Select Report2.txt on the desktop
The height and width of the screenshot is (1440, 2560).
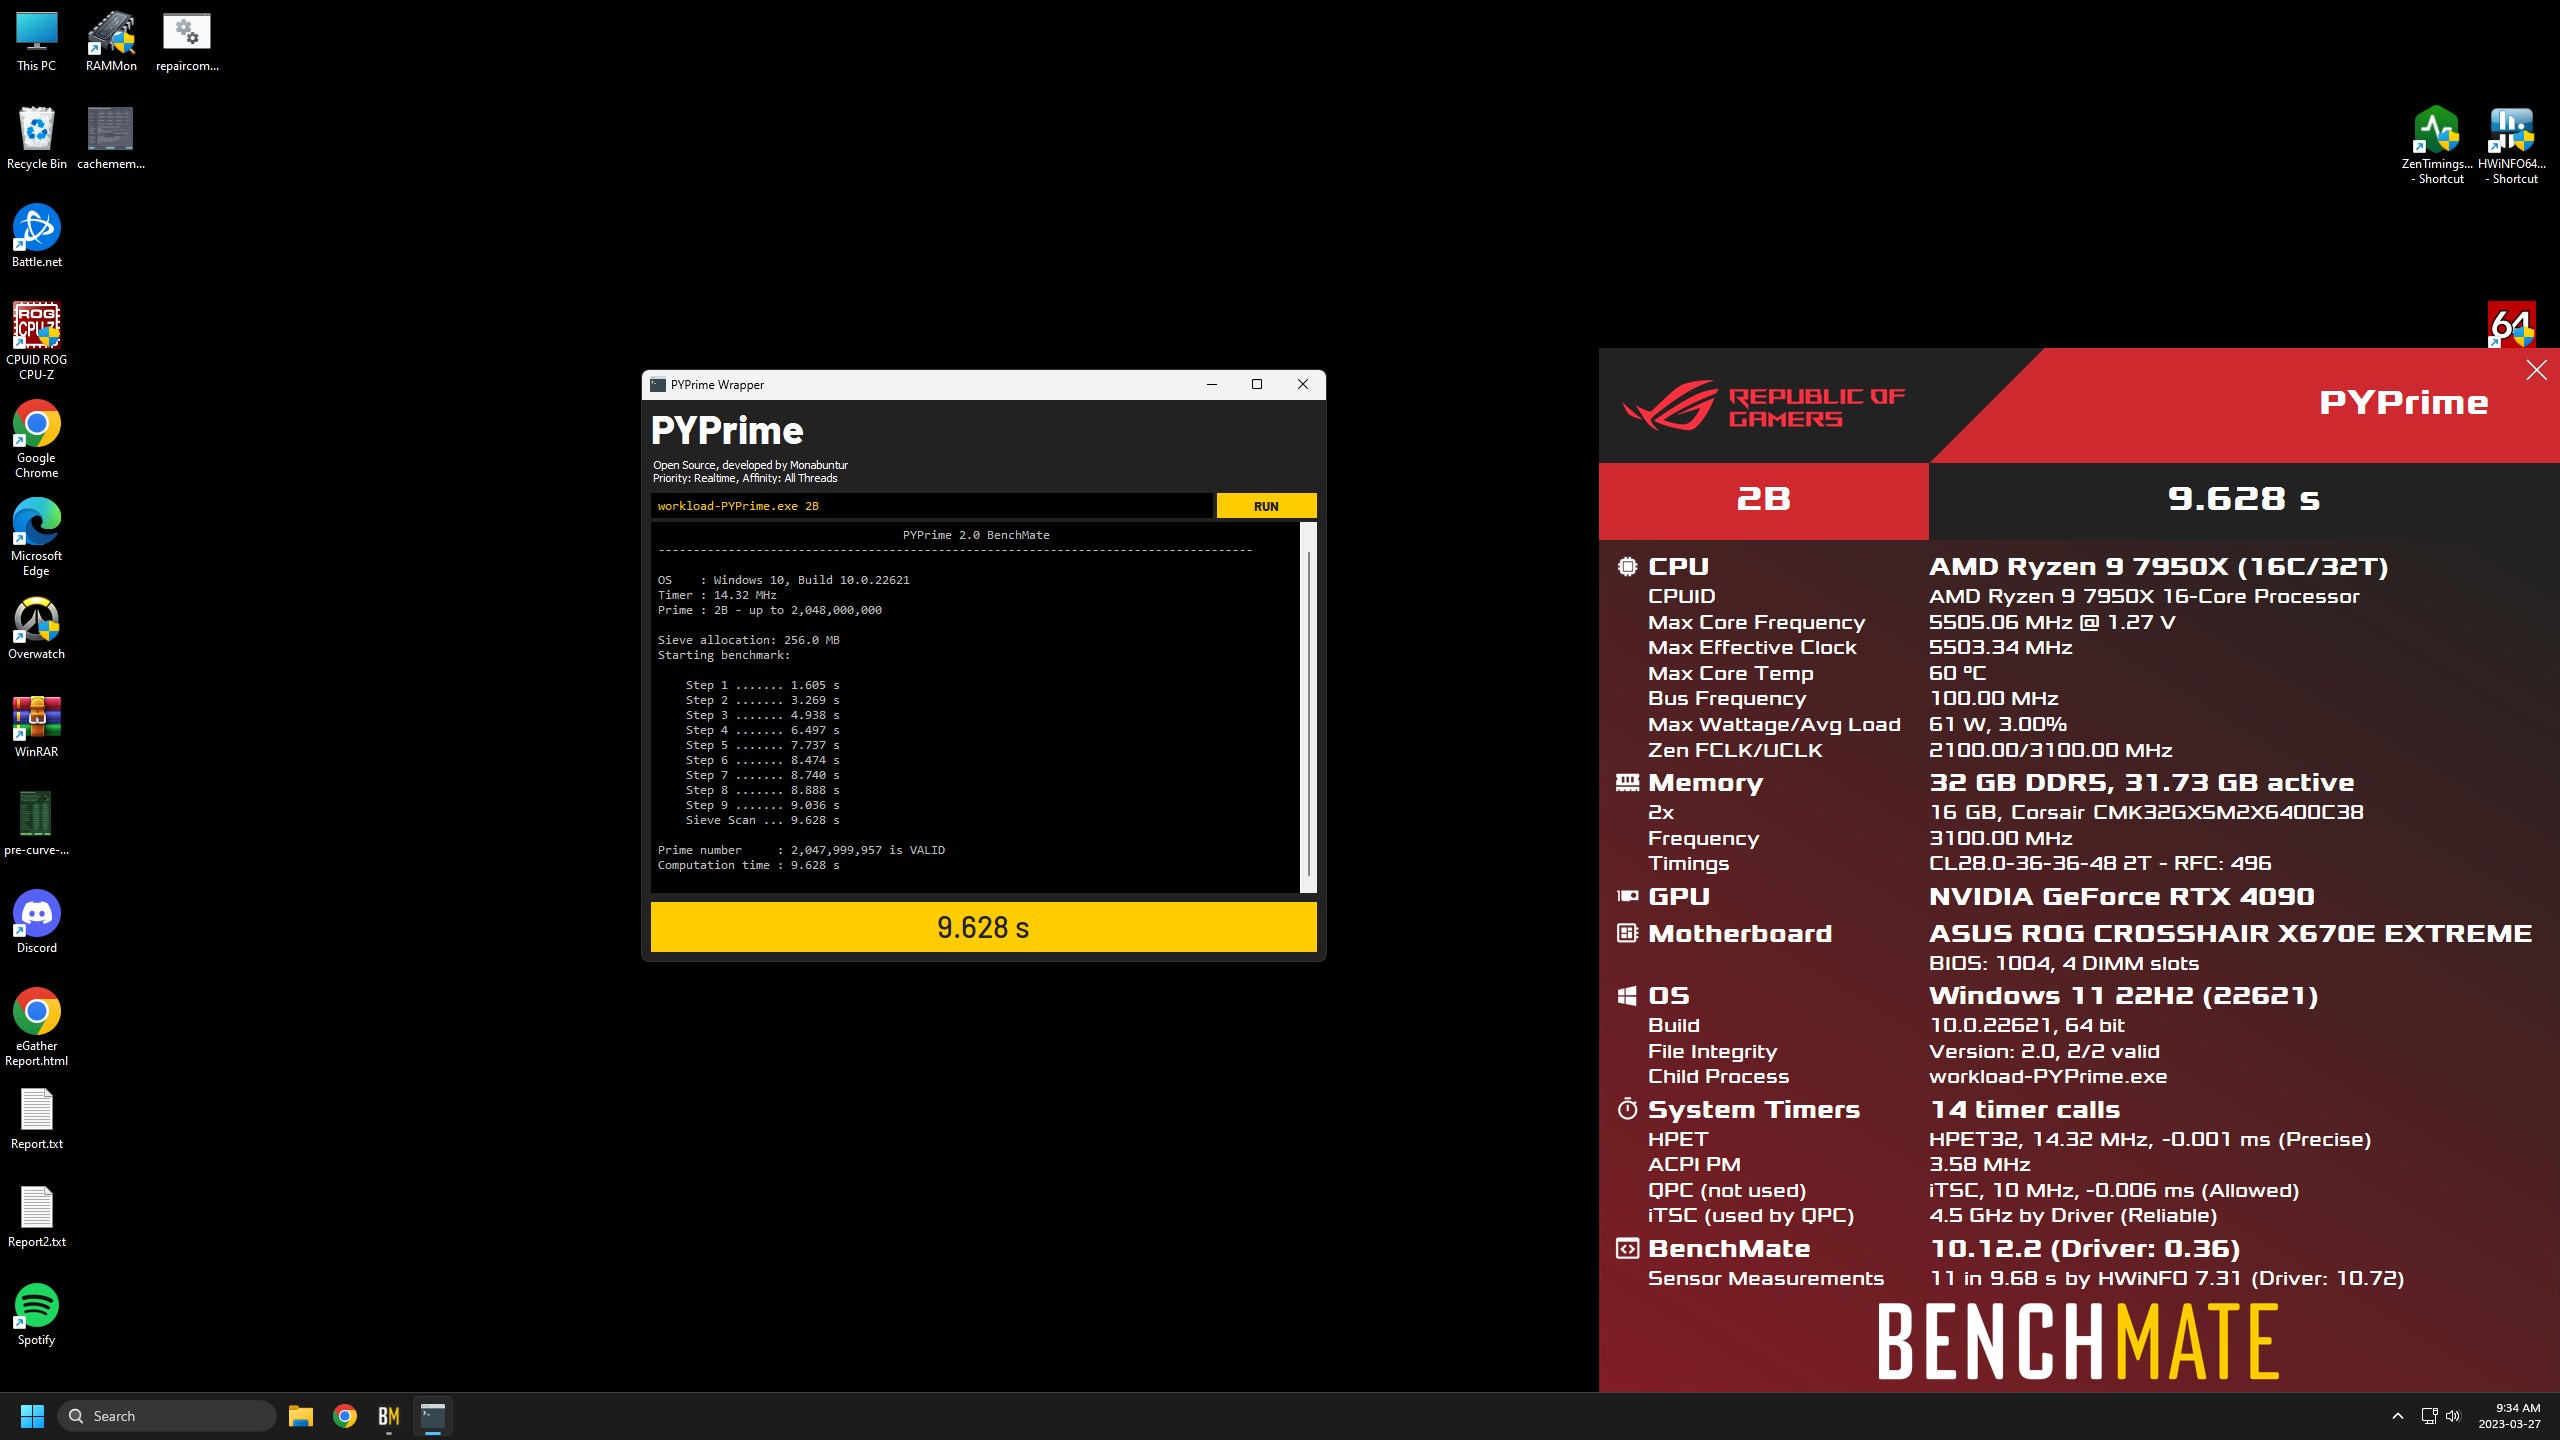pos(36,1217)
